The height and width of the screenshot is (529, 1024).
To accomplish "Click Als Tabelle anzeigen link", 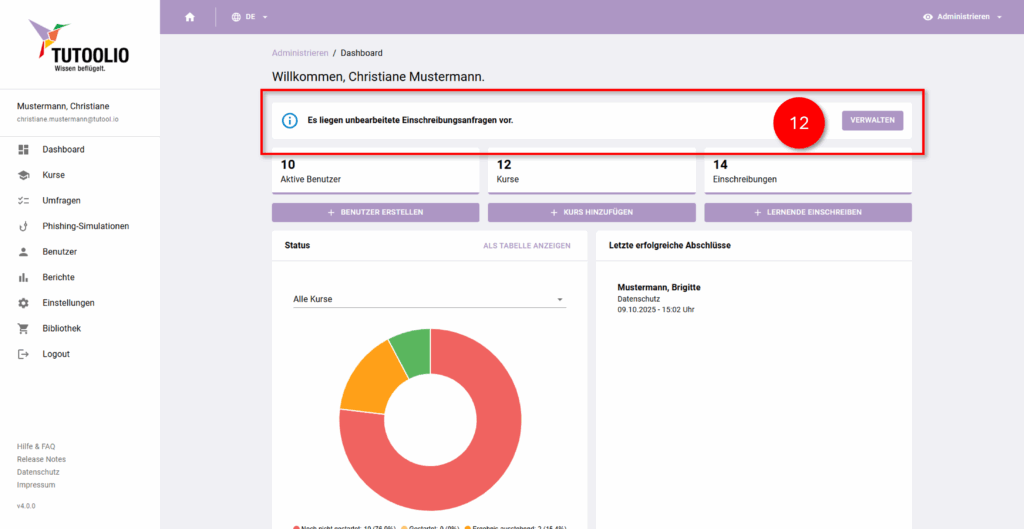I will coord(526,245).
